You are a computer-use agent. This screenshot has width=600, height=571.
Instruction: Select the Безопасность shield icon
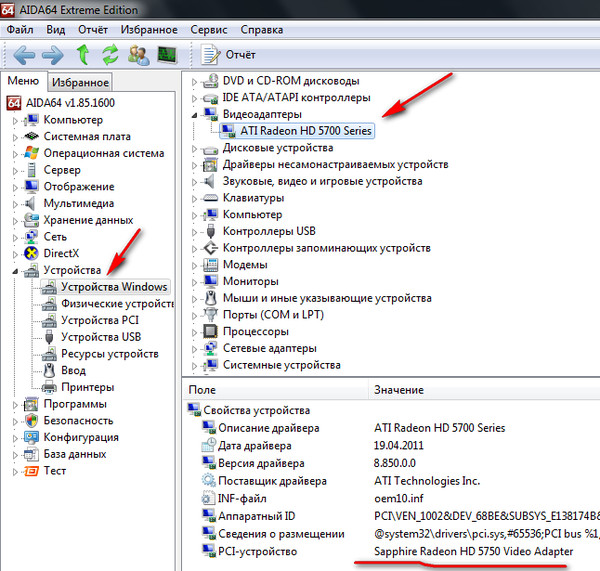coord(31,421)
